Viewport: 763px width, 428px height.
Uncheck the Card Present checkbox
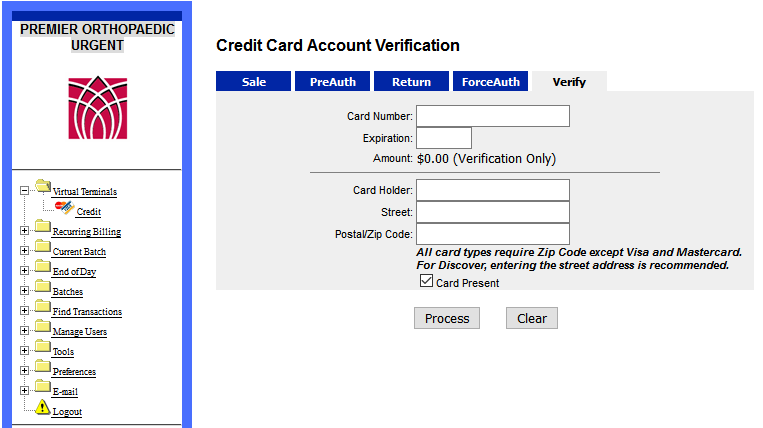click(x=426, y=281)
